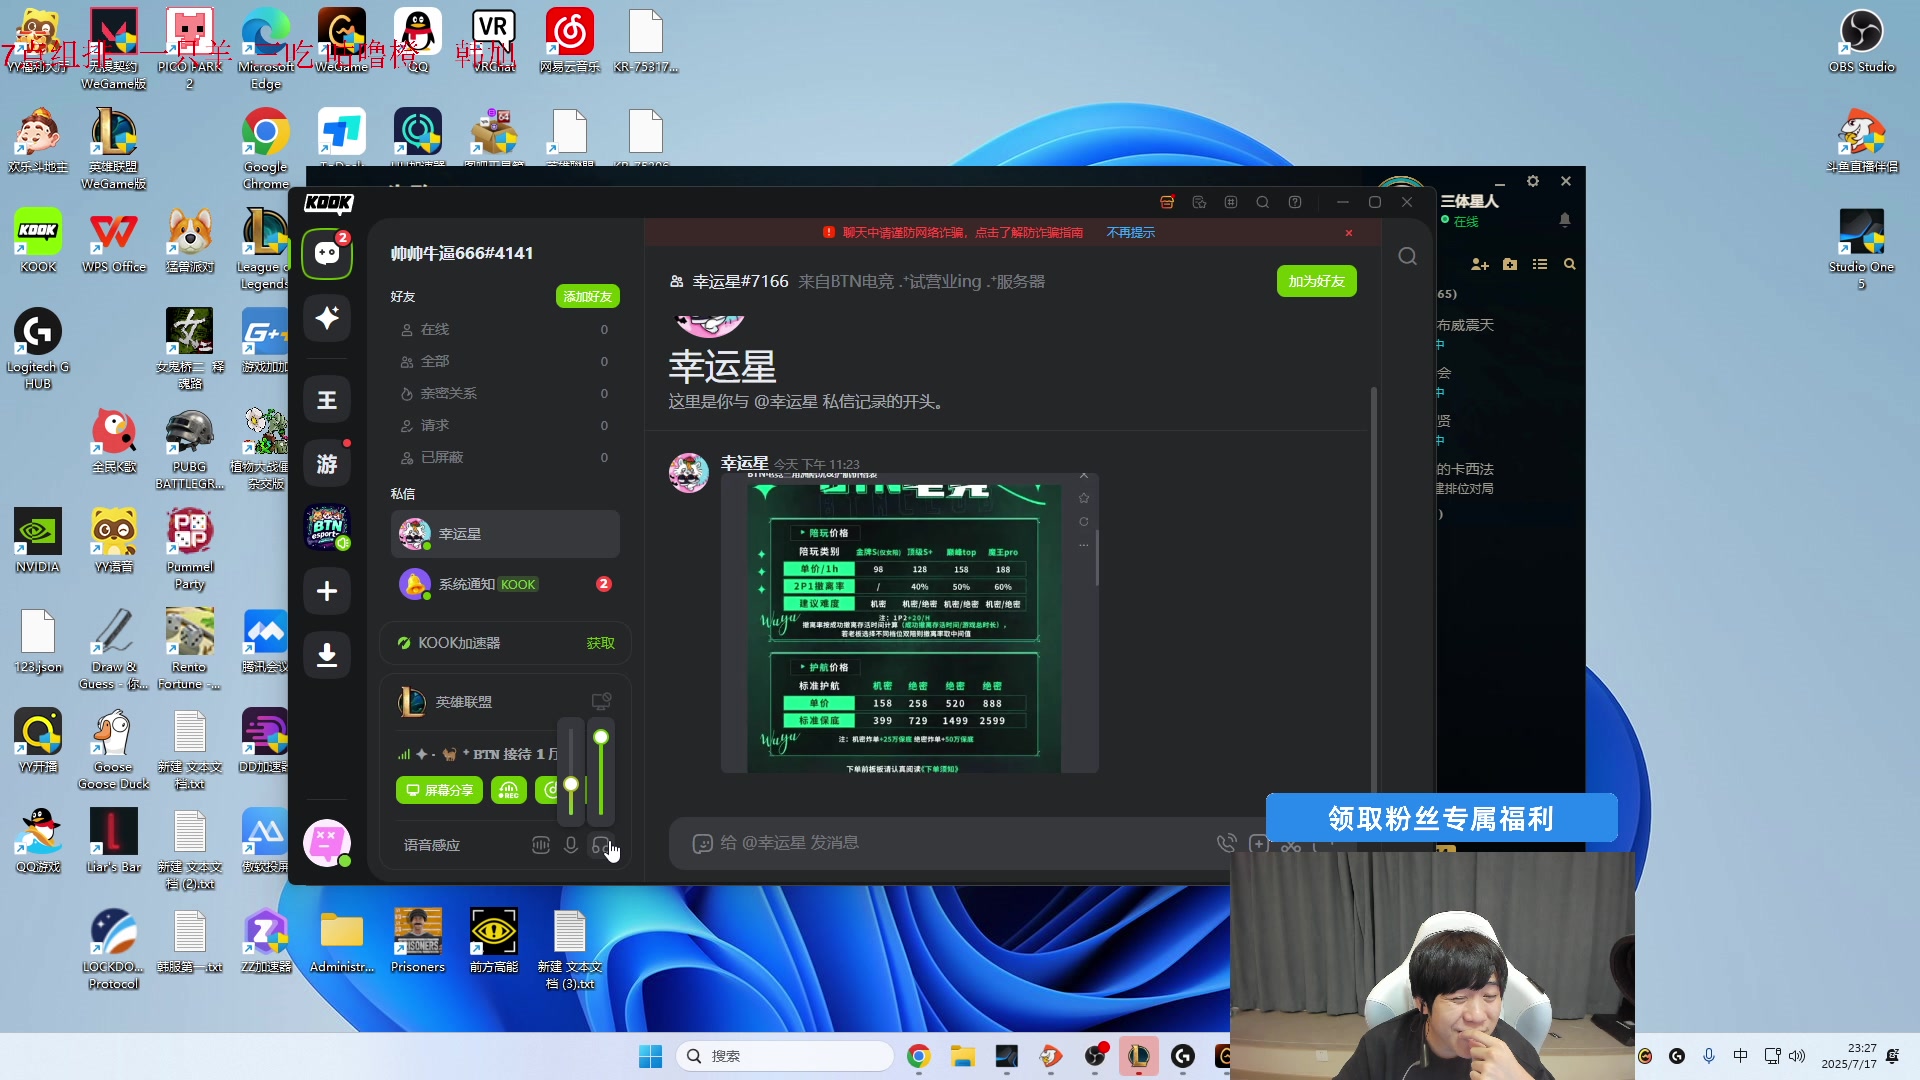Toggle microphone mute in voice panel
Viewport: 1920px width, 1080px height.
click(571, 845)
